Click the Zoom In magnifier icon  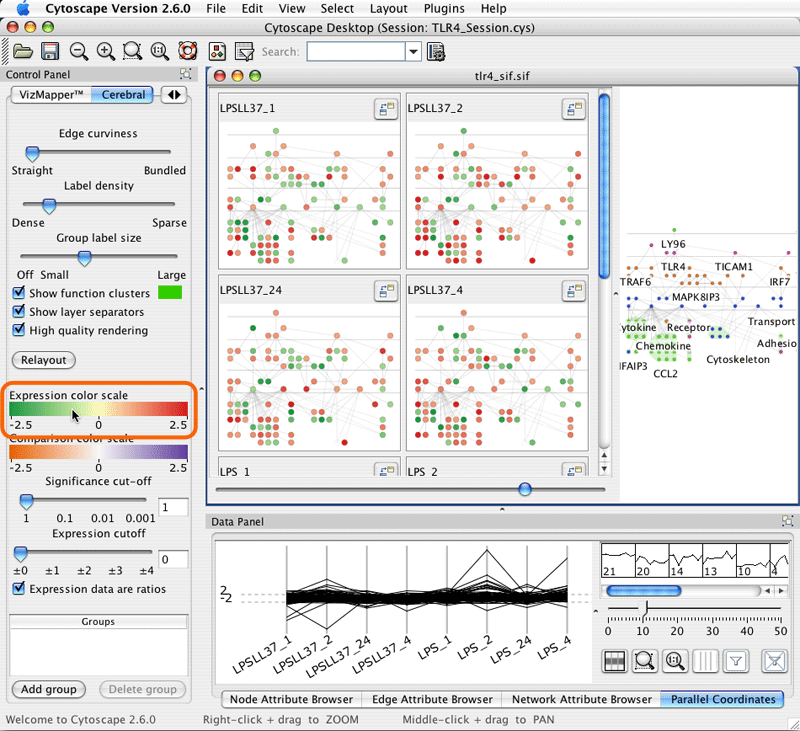[x=106, y=52]
